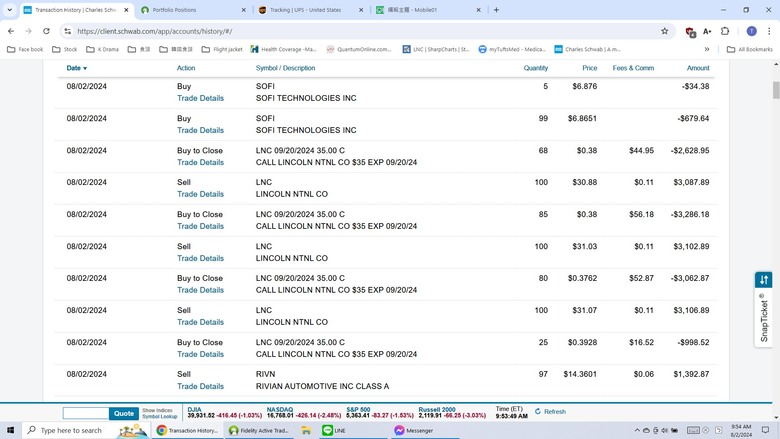Viewport: 780px width, 439px height.
Task: Open the Stock bookmark folder
Action: click(x=65, y=49)
